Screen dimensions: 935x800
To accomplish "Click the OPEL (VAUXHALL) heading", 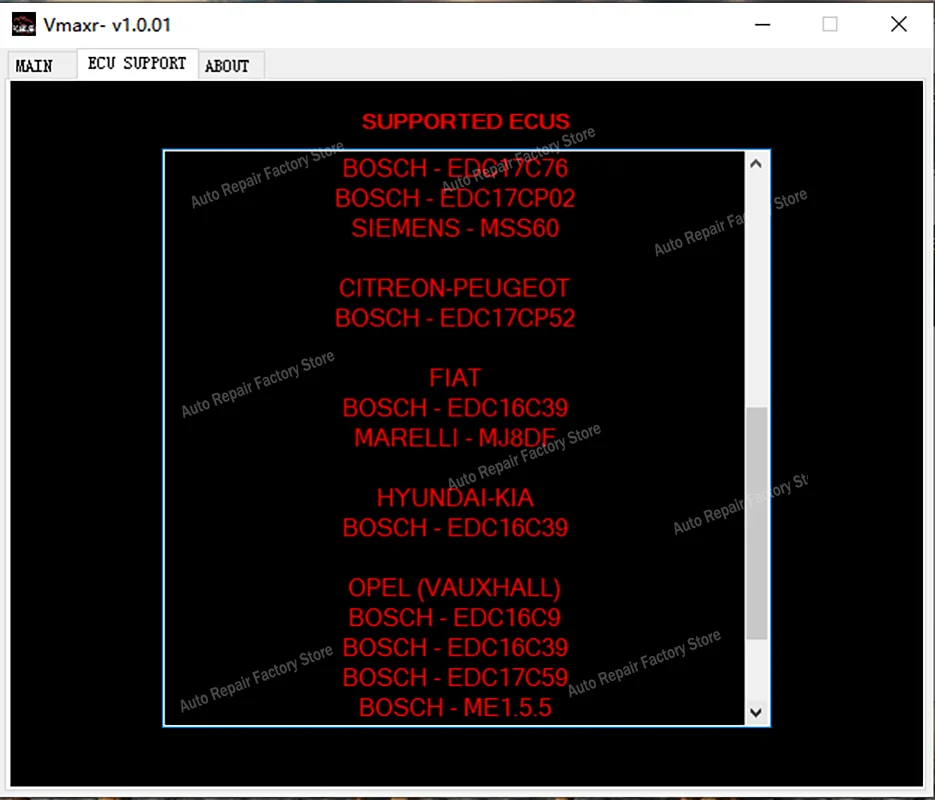I will point(454,588).
